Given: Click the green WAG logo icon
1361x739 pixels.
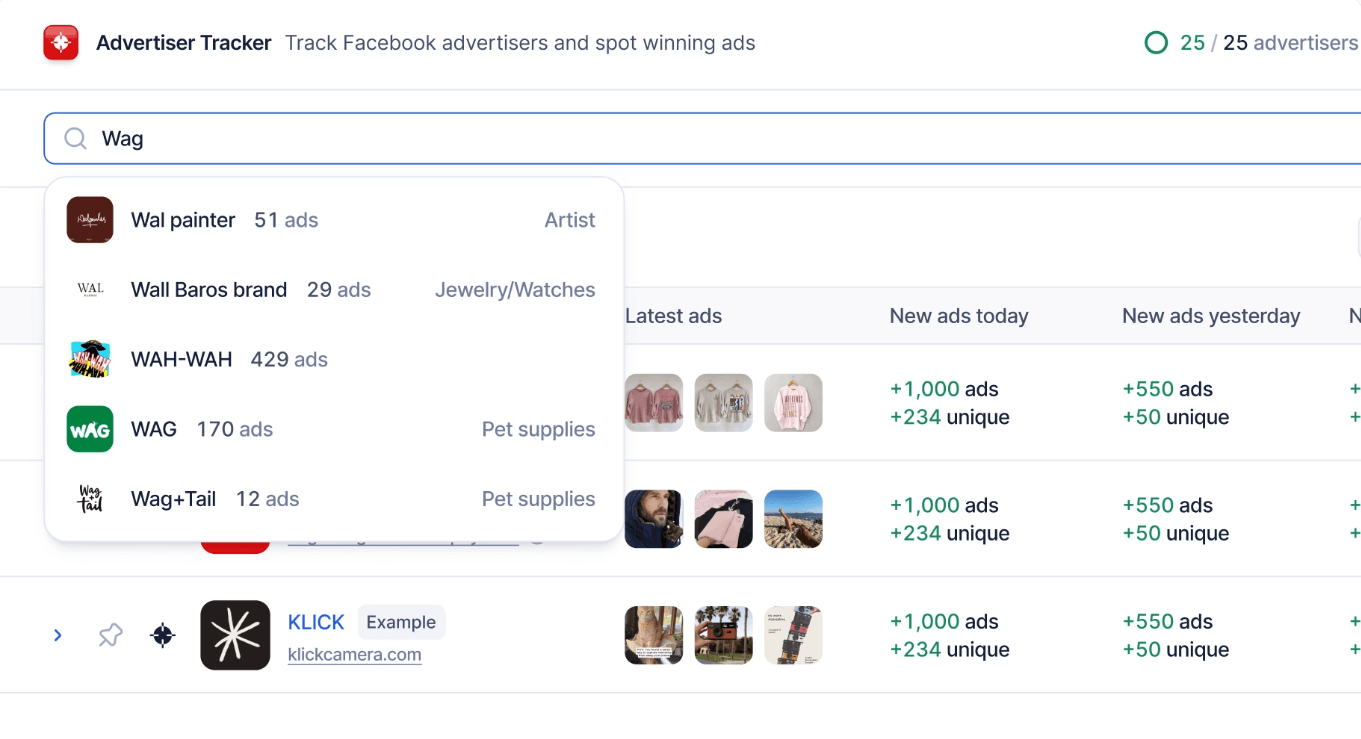Looking at the screenshot, I should point(90,430).
